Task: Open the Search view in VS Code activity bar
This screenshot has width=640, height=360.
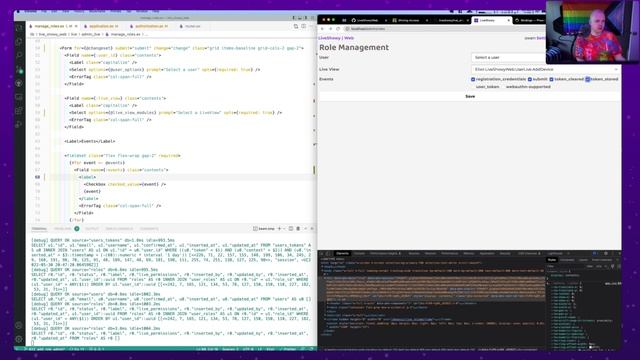Action: pyautogui.click(x=19, y=55)
